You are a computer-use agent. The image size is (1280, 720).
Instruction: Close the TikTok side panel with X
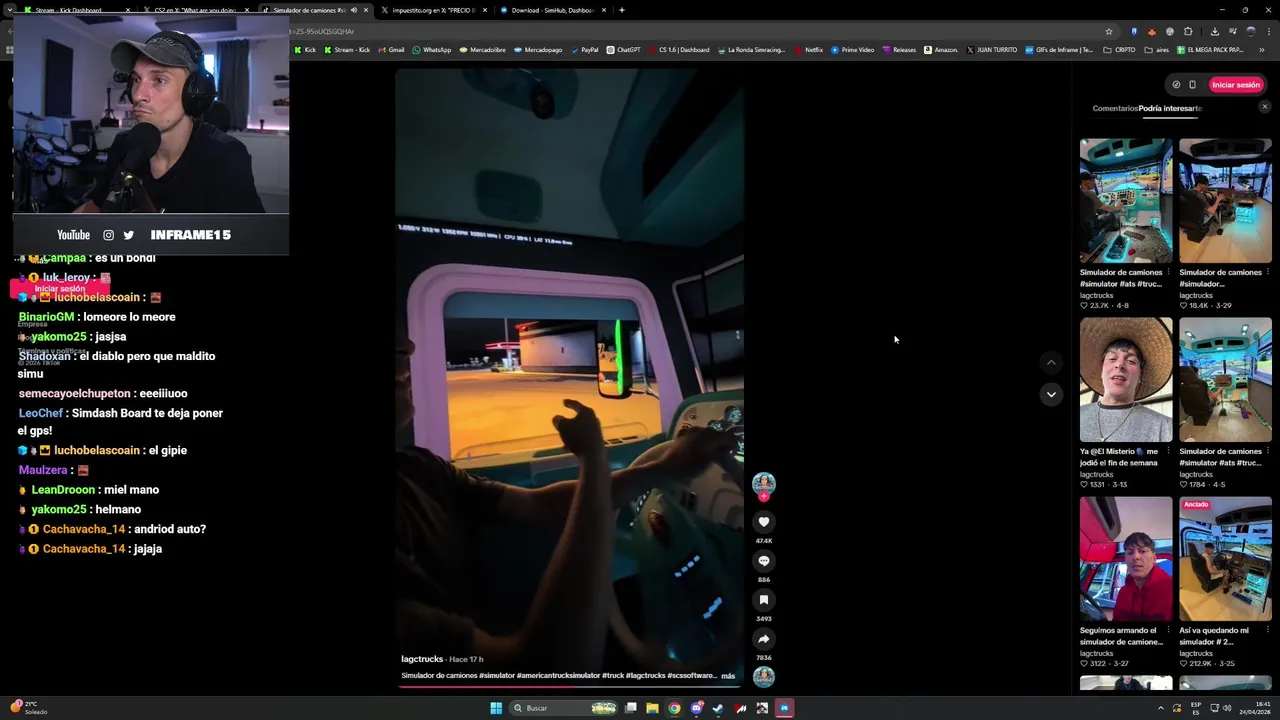tap(1264, 107)
